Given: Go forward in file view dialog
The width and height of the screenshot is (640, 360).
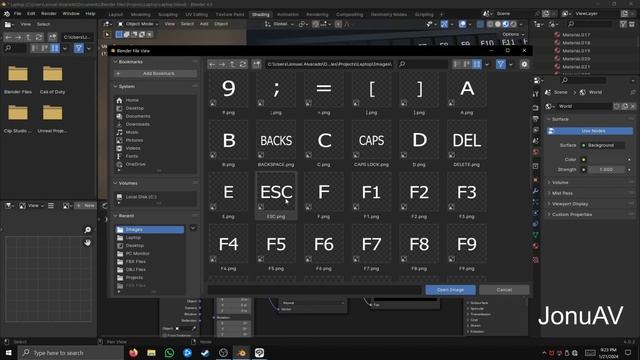Looking at the screenshot, I should pos(222,64).
